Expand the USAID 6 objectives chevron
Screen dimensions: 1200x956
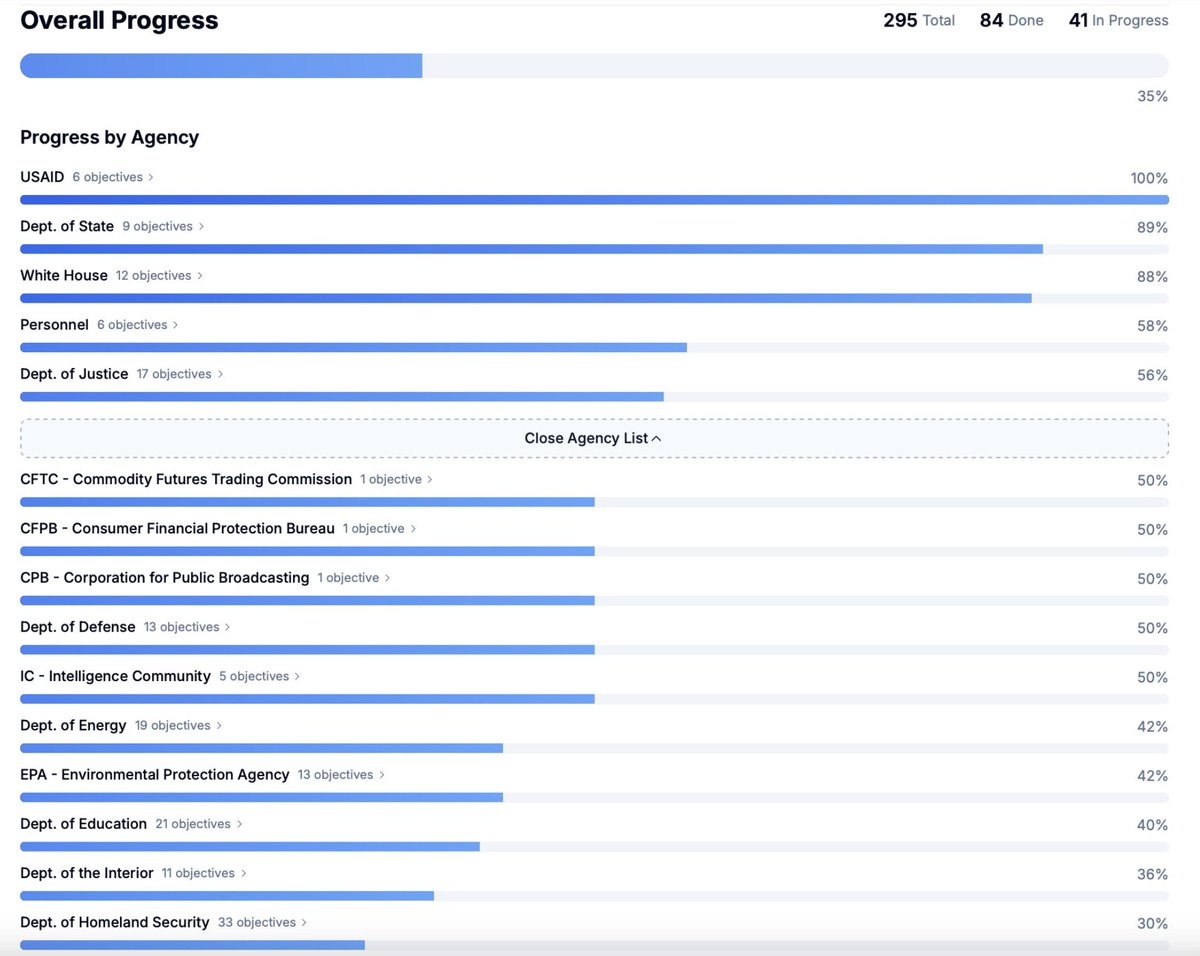(151, 177)
